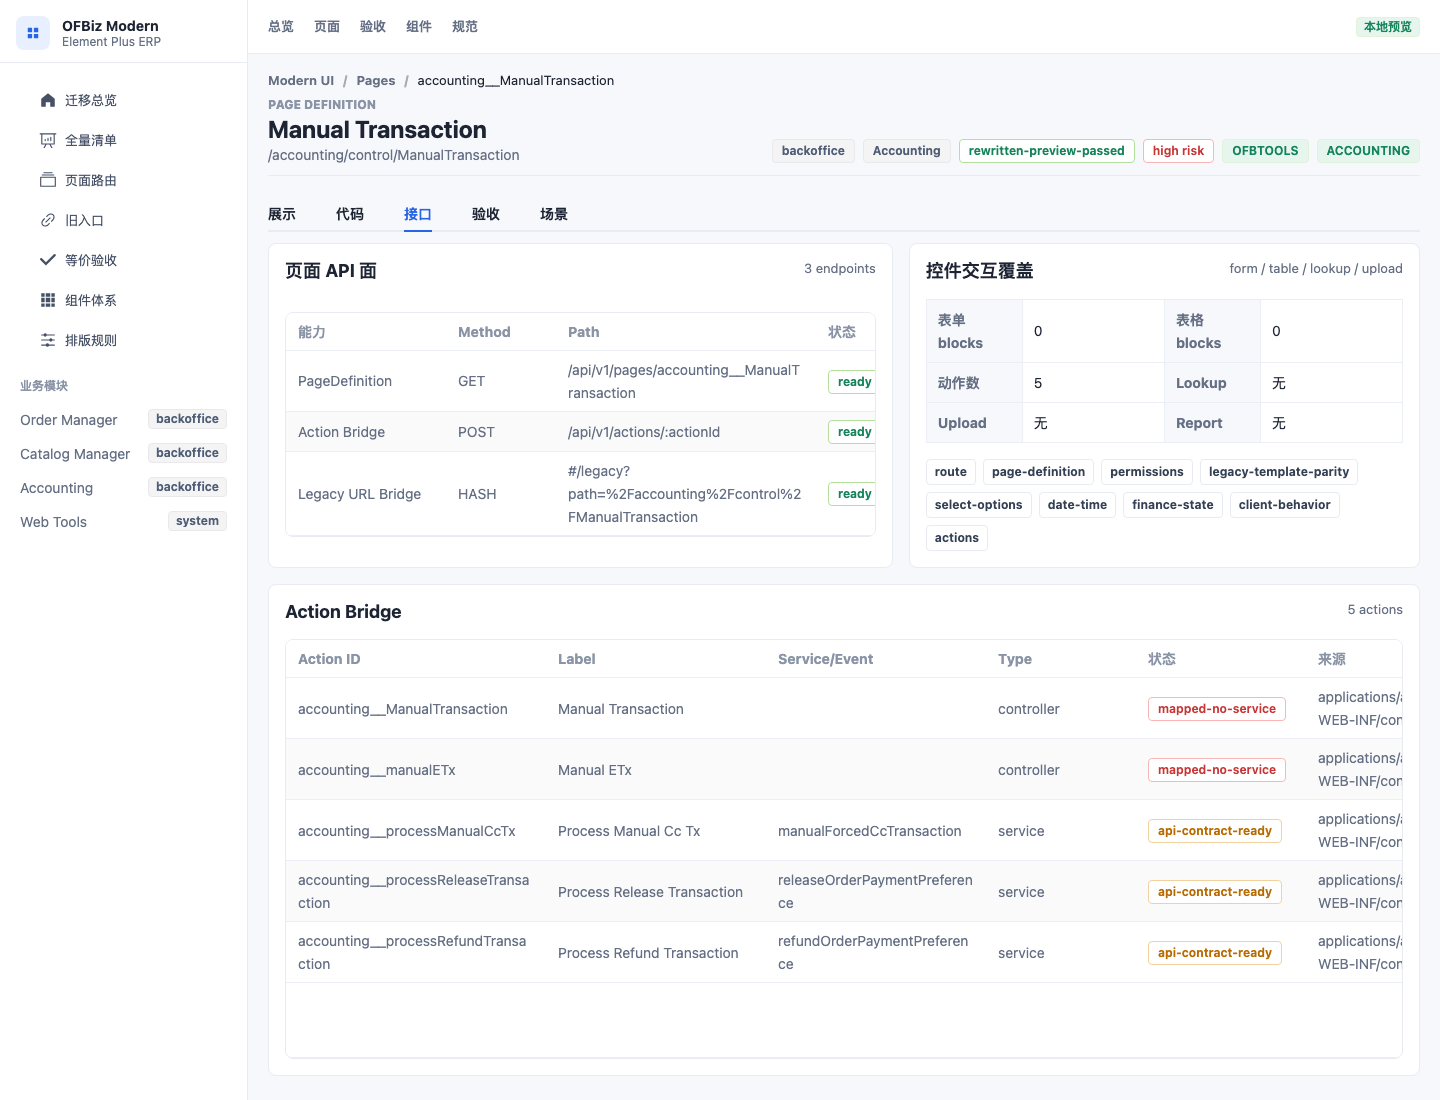Switch to the 代码 tab
Image resolution: width=1440 pixels, height=1100 pixels.
350,214
